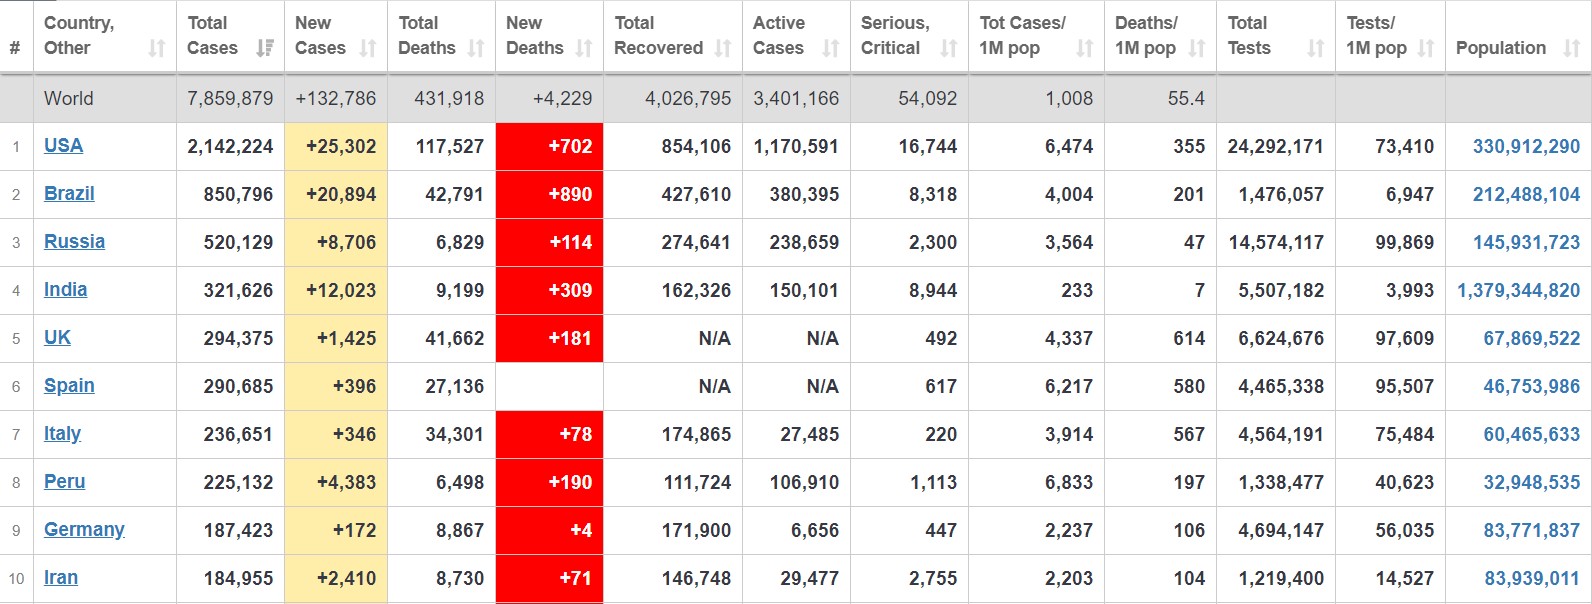The image size is (1592, 604).
Task: Select Italy active cases 27,485
Action: pyautogui.click(x=809, y=434)
